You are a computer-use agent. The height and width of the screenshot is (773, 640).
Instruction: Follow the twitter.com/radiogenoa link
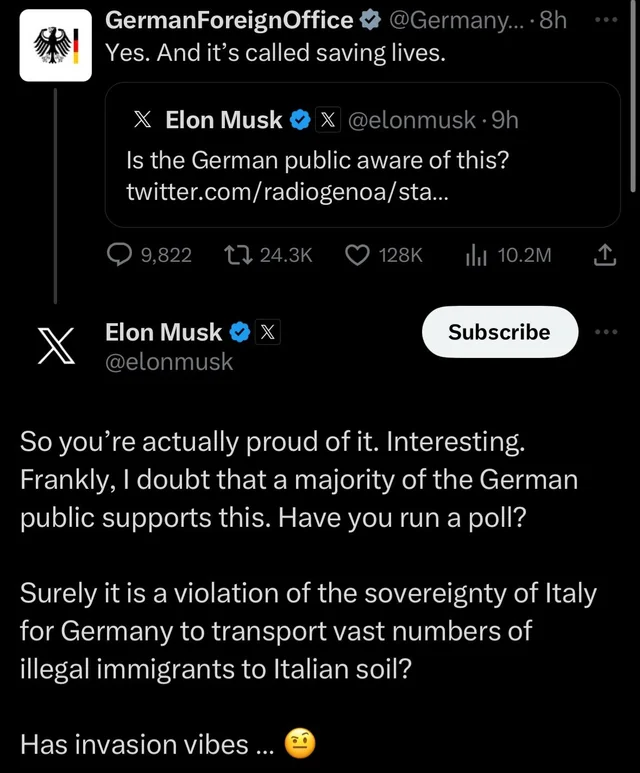(x=287, y=191)
